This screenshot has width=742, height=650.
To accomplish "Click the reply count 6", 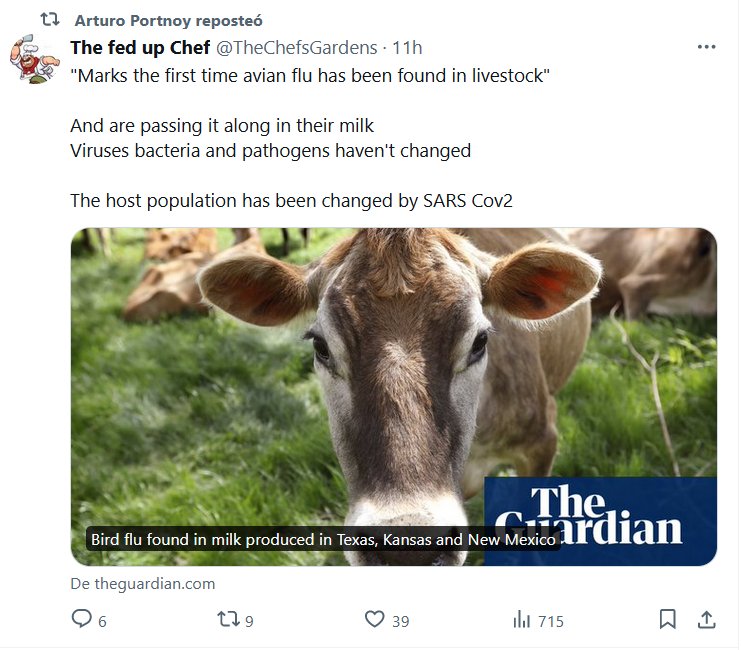I will pyautogui.click(x=102, y=621).
